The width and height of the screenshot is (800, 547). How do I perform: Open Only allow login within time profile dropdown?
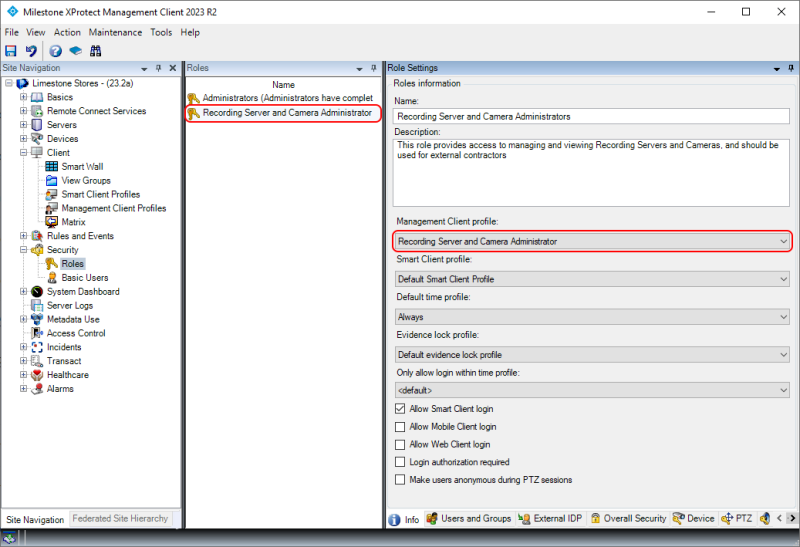tap(592, 390)
